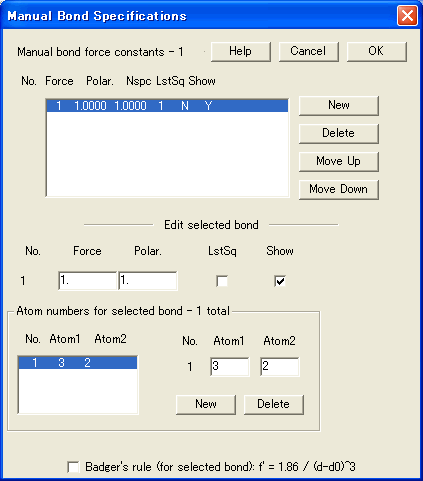Click the Atom2 input field
The image size is (423, 481).
click(280, 367)
